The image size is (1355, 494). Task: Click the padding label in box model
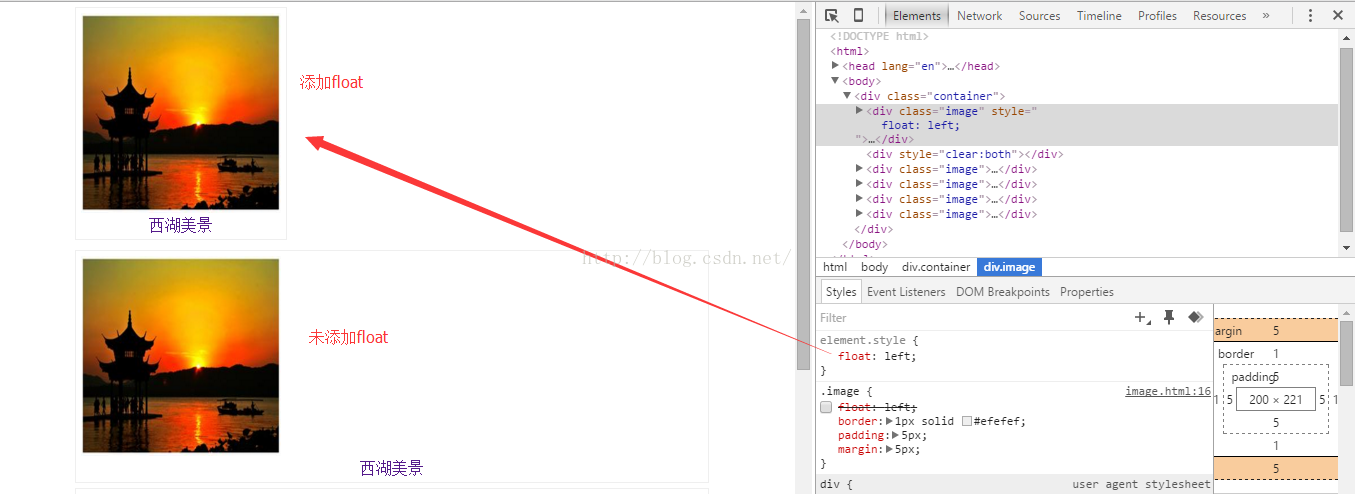point(1251,377)
